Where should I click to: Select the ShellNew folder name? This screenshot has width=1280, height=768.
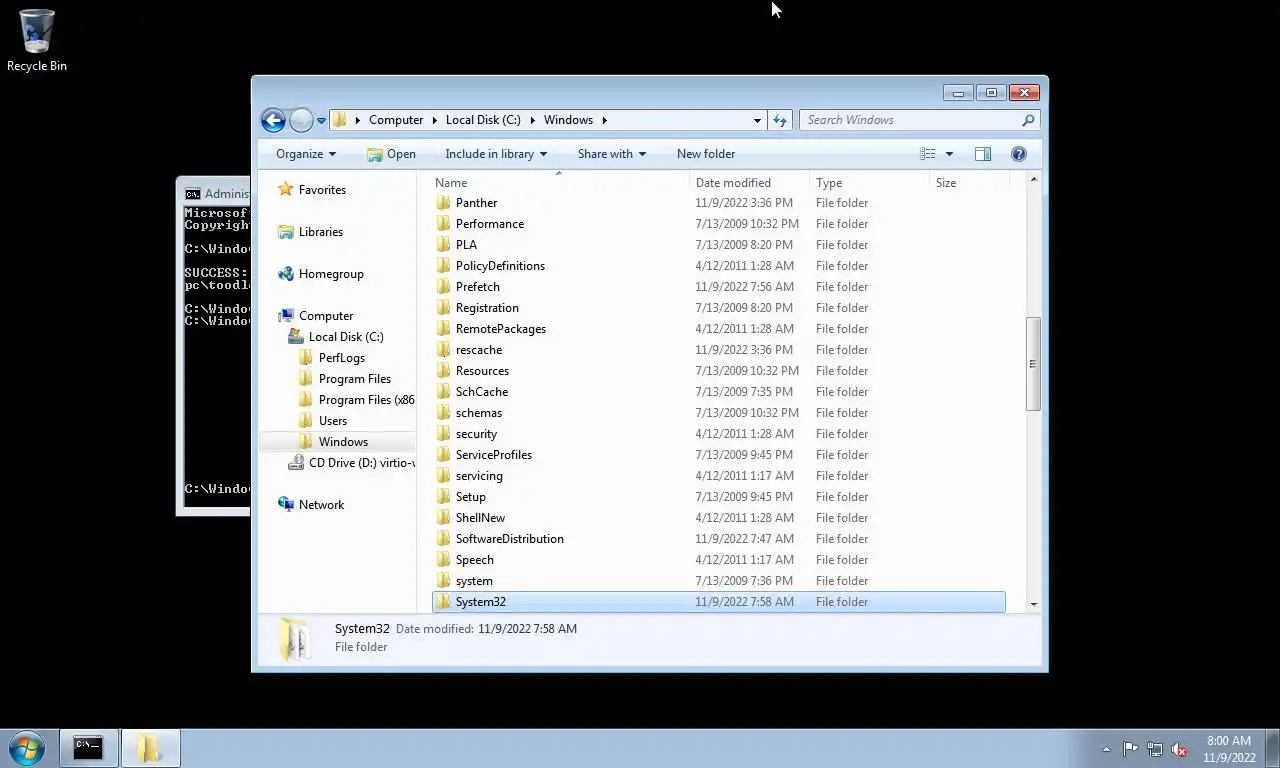point(480,518)
